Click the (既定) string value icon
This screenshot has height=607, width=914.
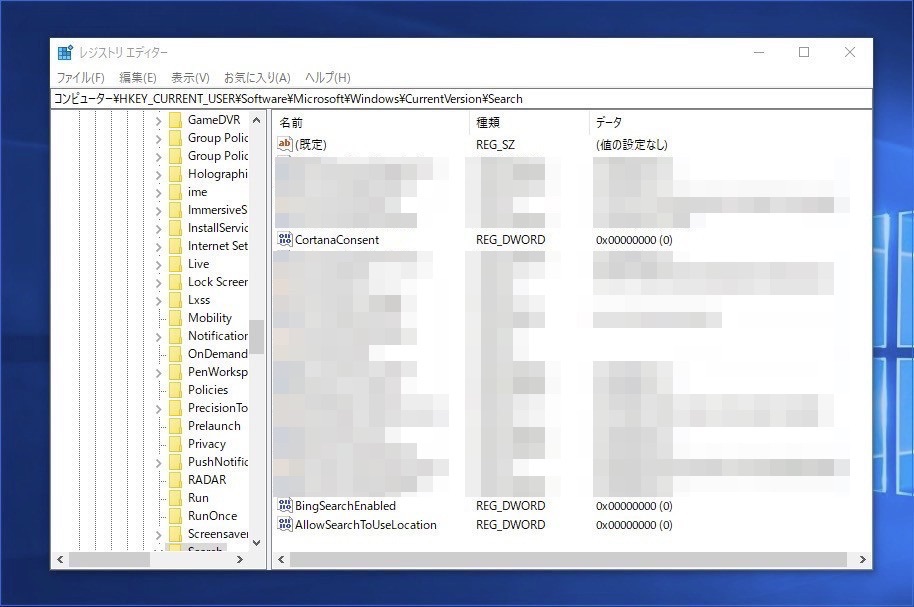point(284,143)
